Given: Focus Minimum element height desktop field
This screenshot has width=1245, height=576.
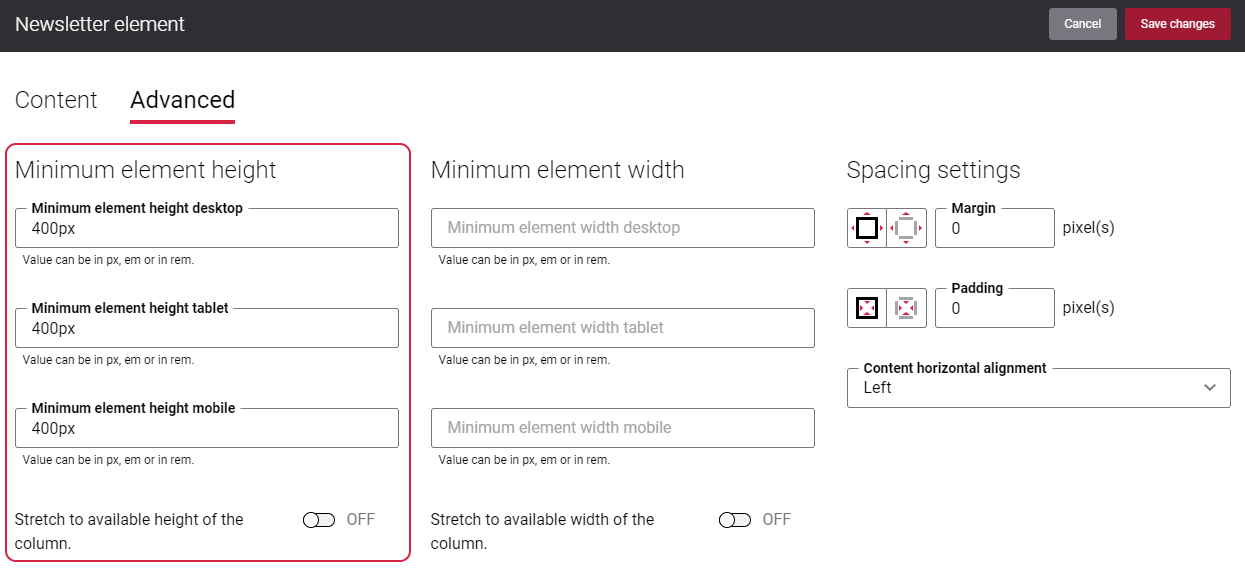Looking at the screenshot, I should click(x=207, y=228).
